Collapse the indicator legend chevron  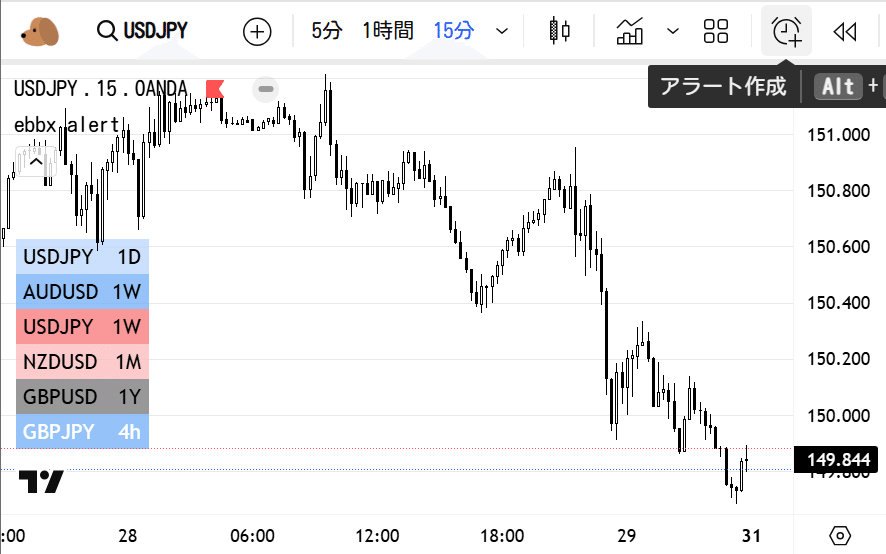(36, 160)
